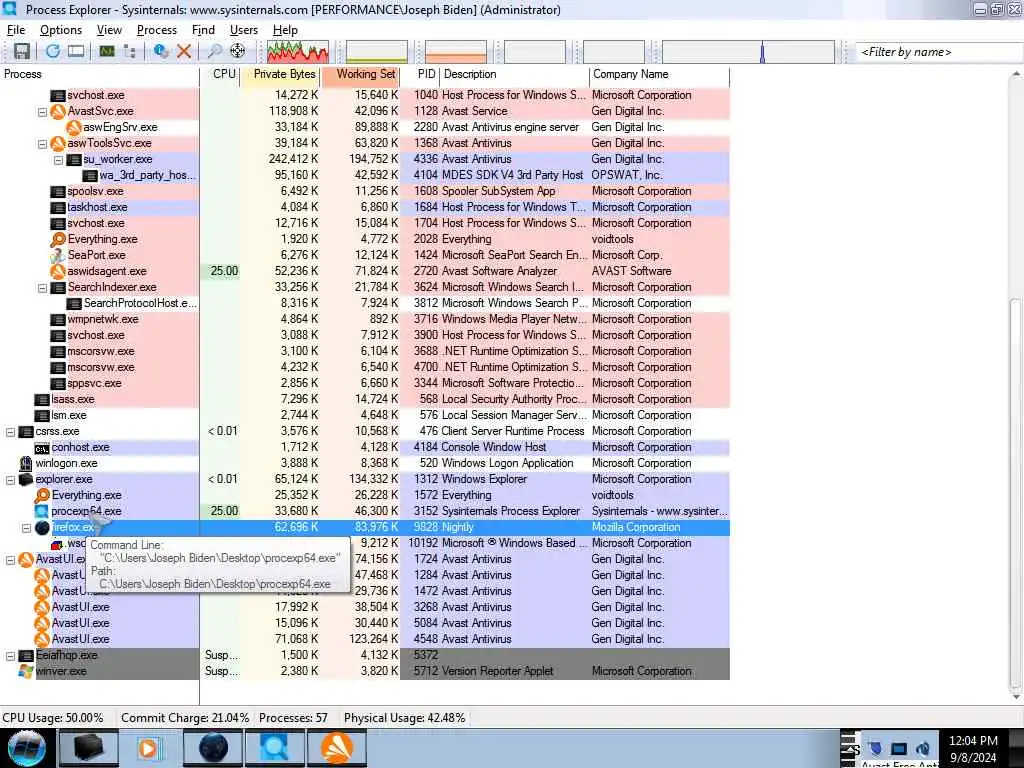Sort by the Description column header
Screen dimensions: 1024x768
pyautogui.click(x=515, y=74)
